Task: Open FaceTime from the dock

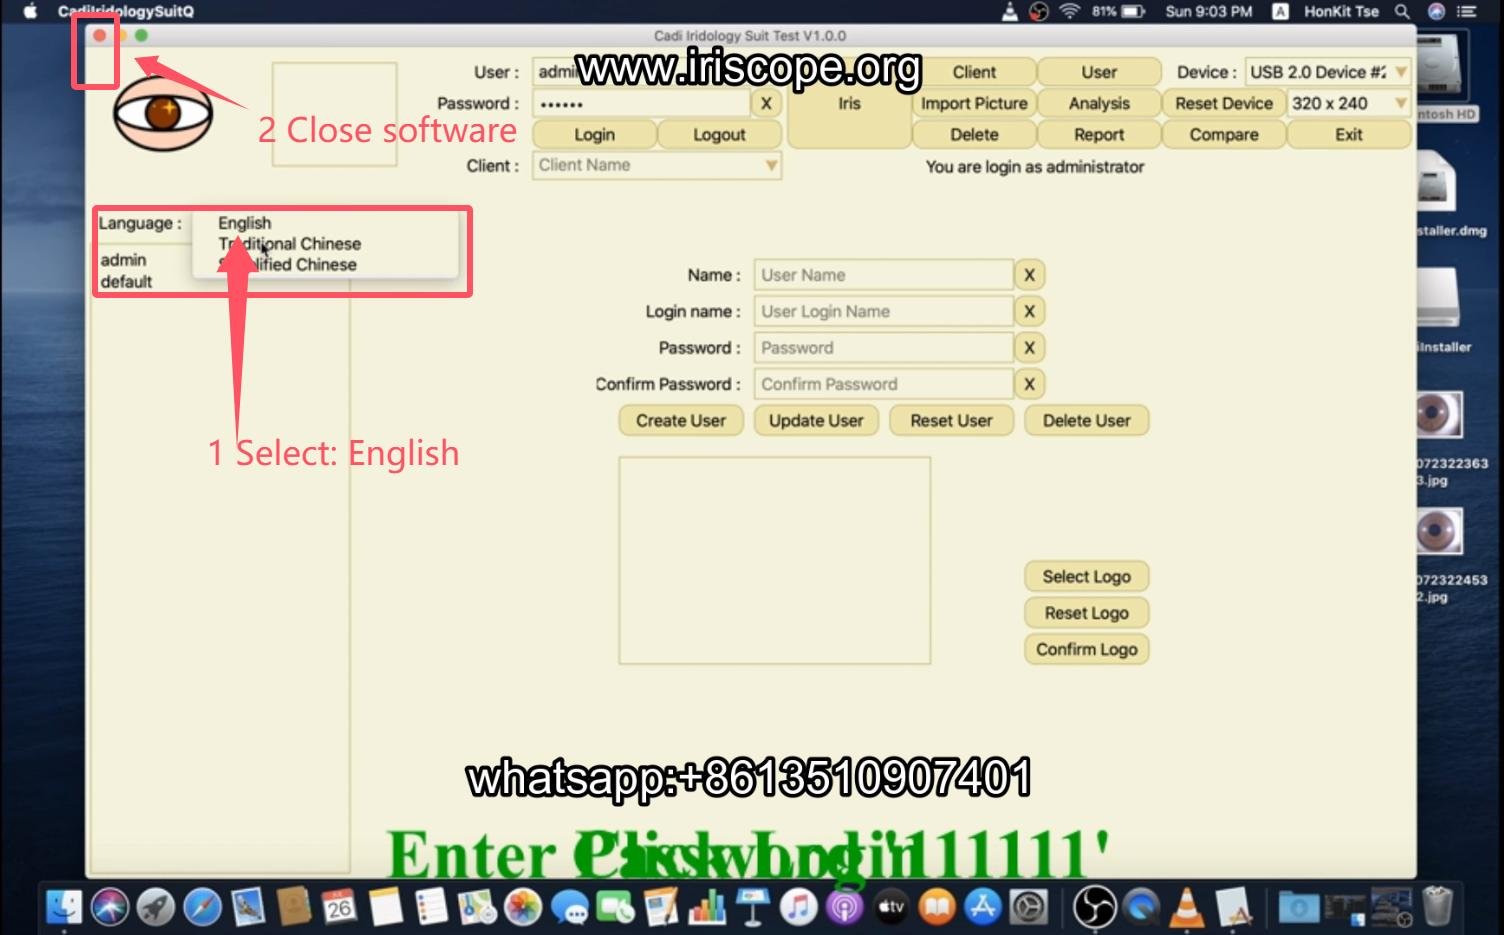Action: 615,908
